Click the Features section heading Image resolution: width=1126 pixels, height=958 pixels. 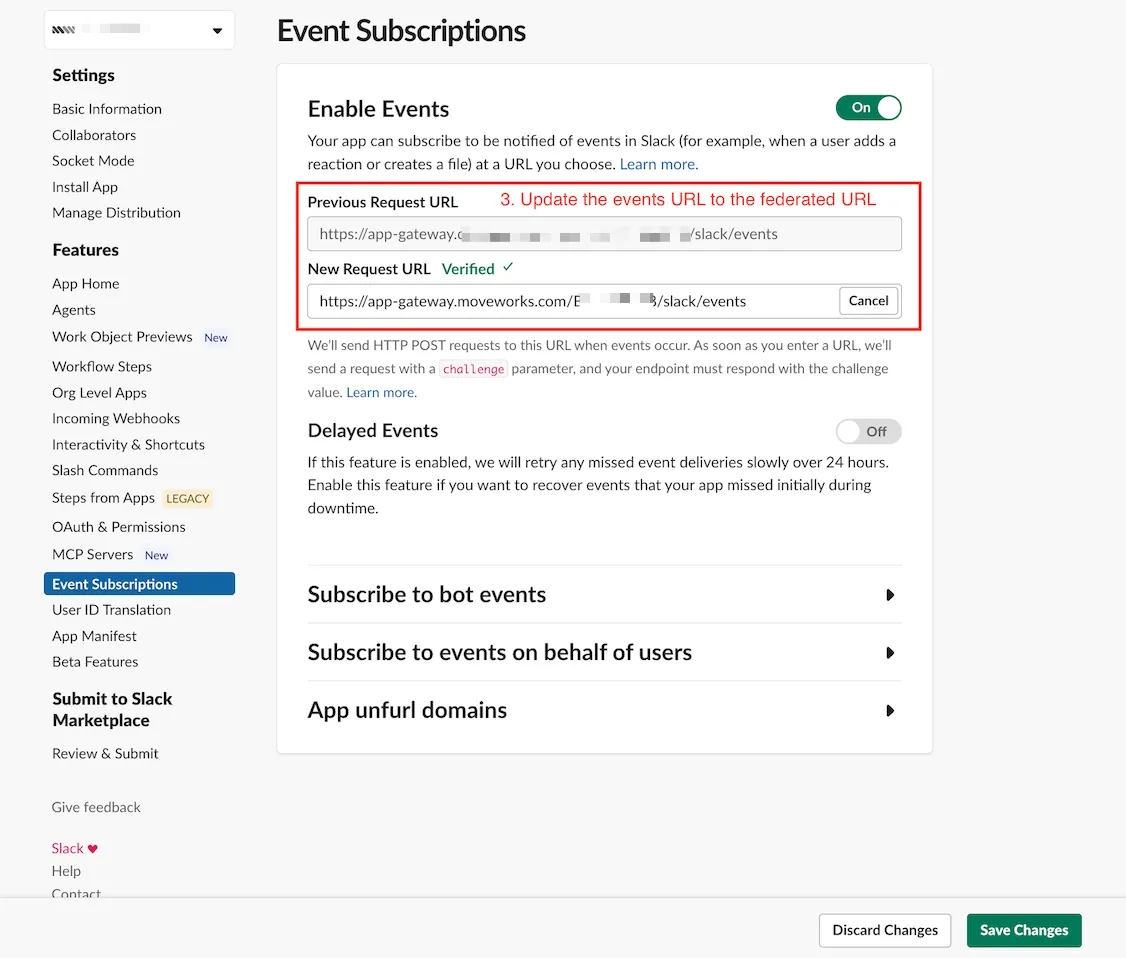click(85, 250)
